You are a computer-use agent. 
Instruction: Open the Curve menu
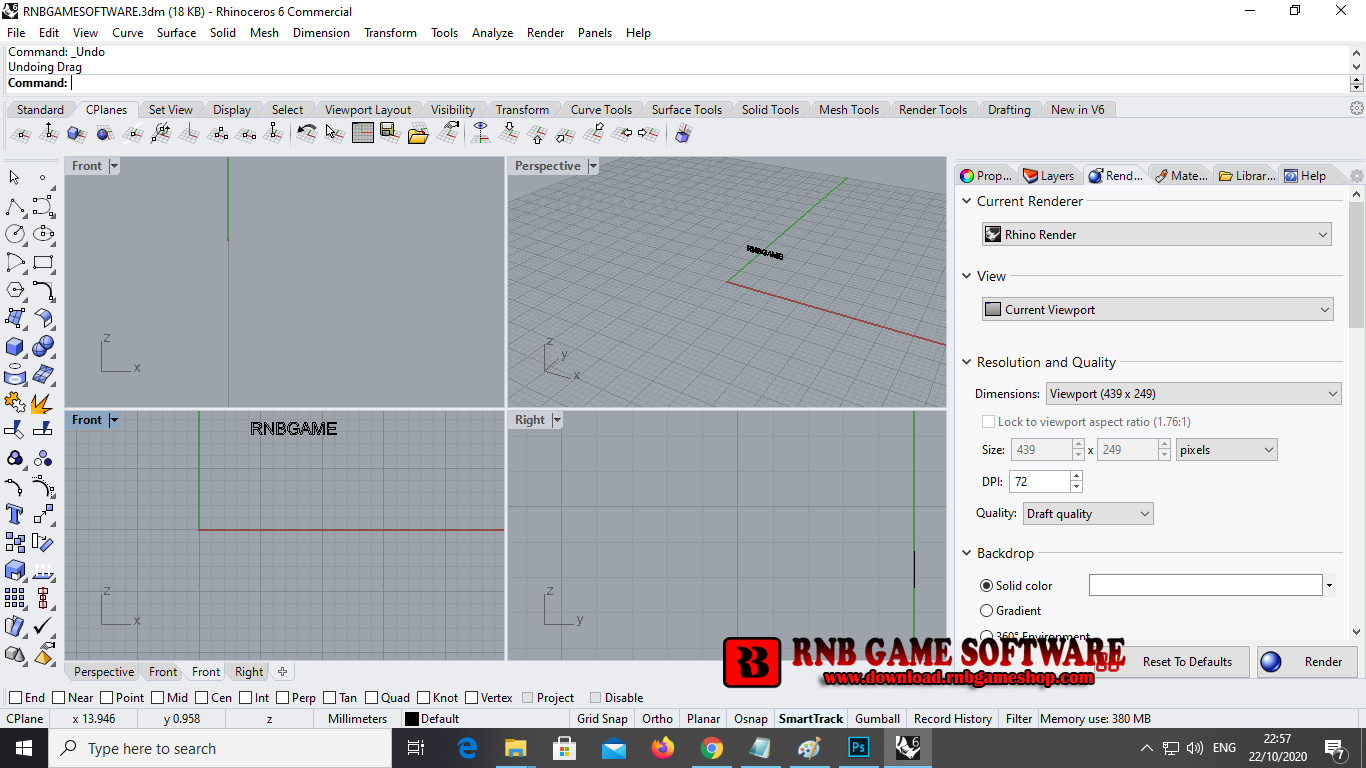pos(127,33)
